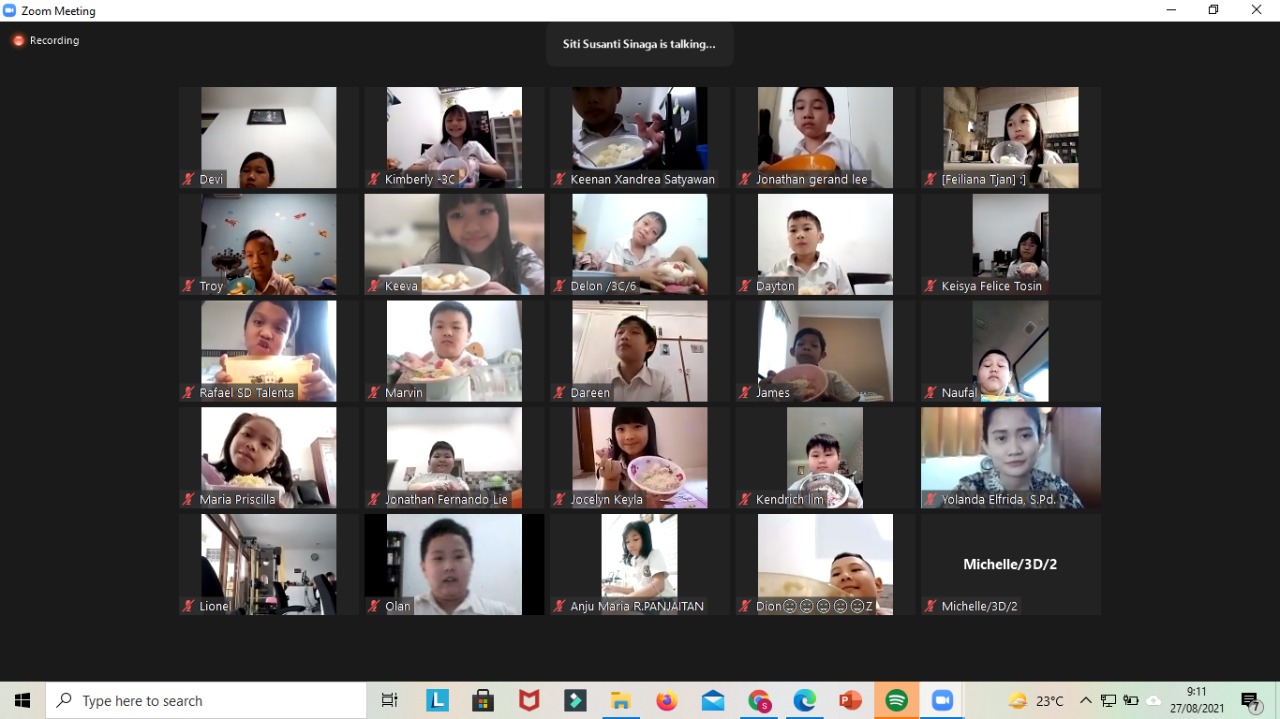This screenshot has height=719, width=1280.
Task: Open Task View from the taskbar
Action: tap(390, 701)
